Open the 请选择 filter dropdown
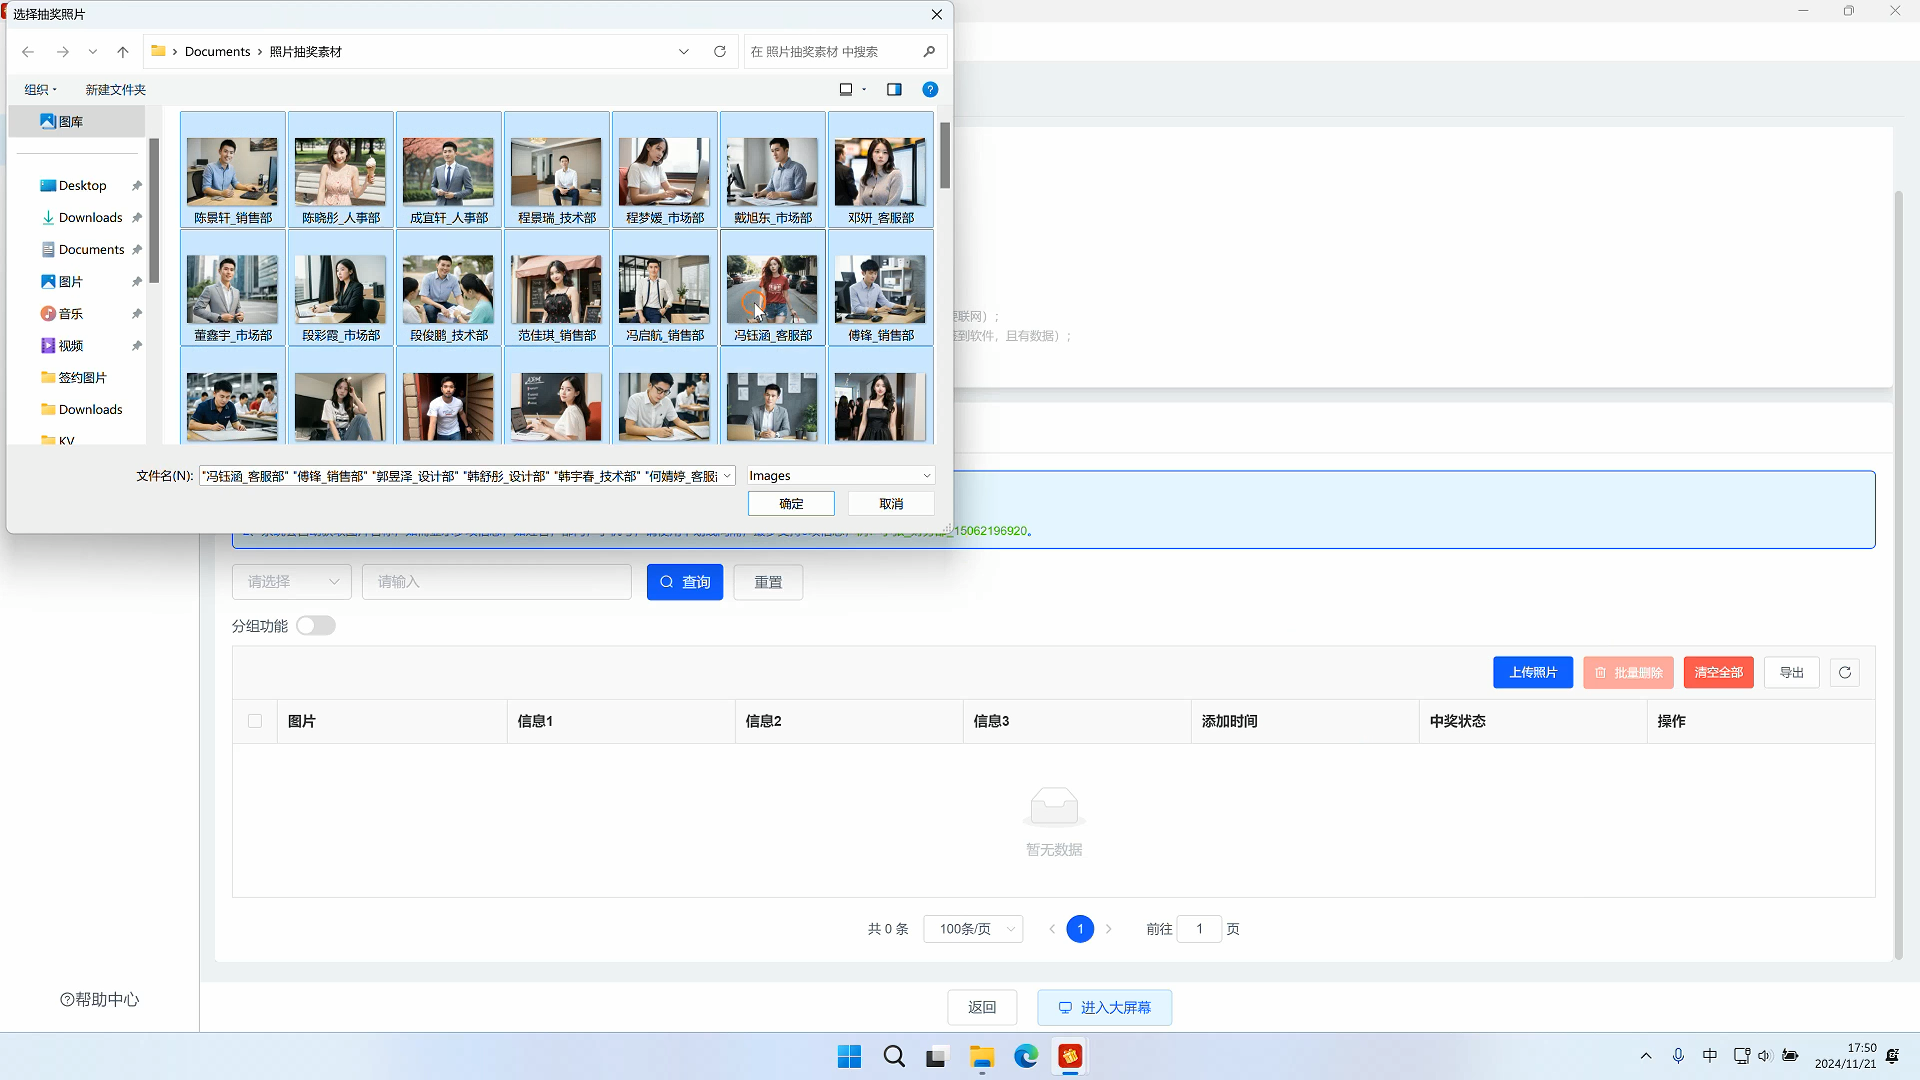1920x1080 pixels. tap(293, 582)
